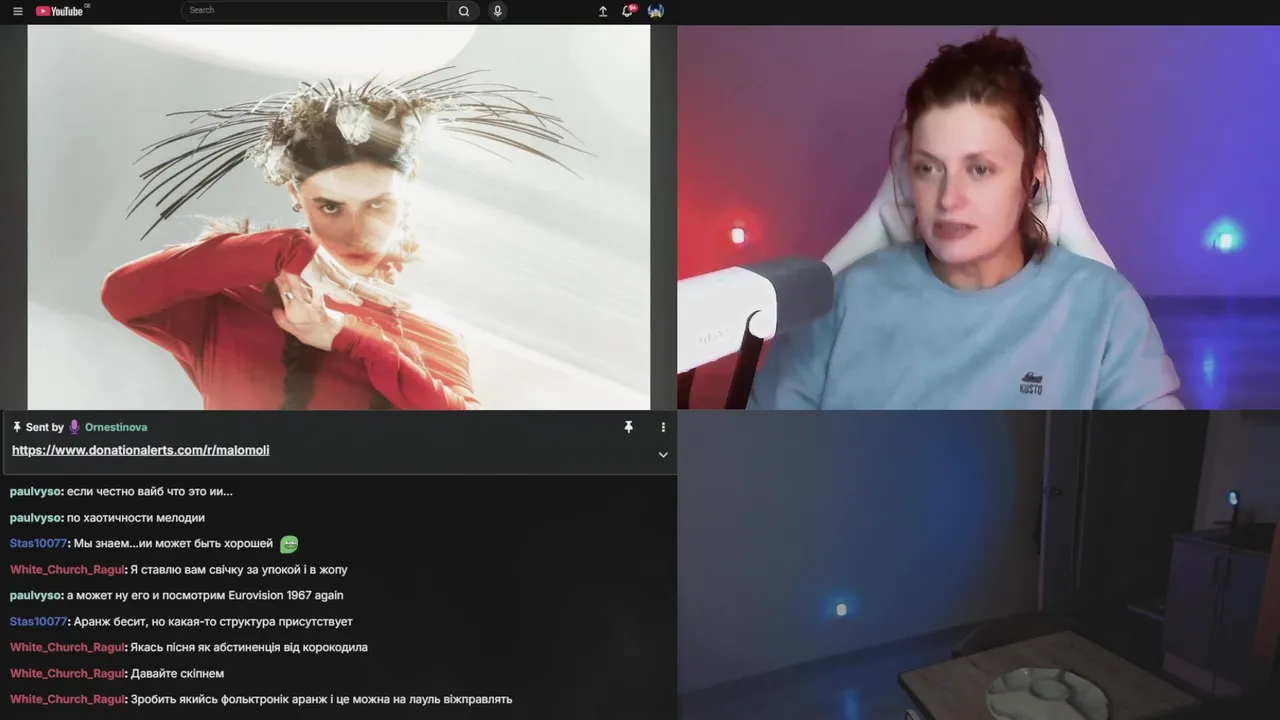1280x720 pixels.
Task: Open the donationalerts.com/r/malomoli link
Action: pos(141,450)
